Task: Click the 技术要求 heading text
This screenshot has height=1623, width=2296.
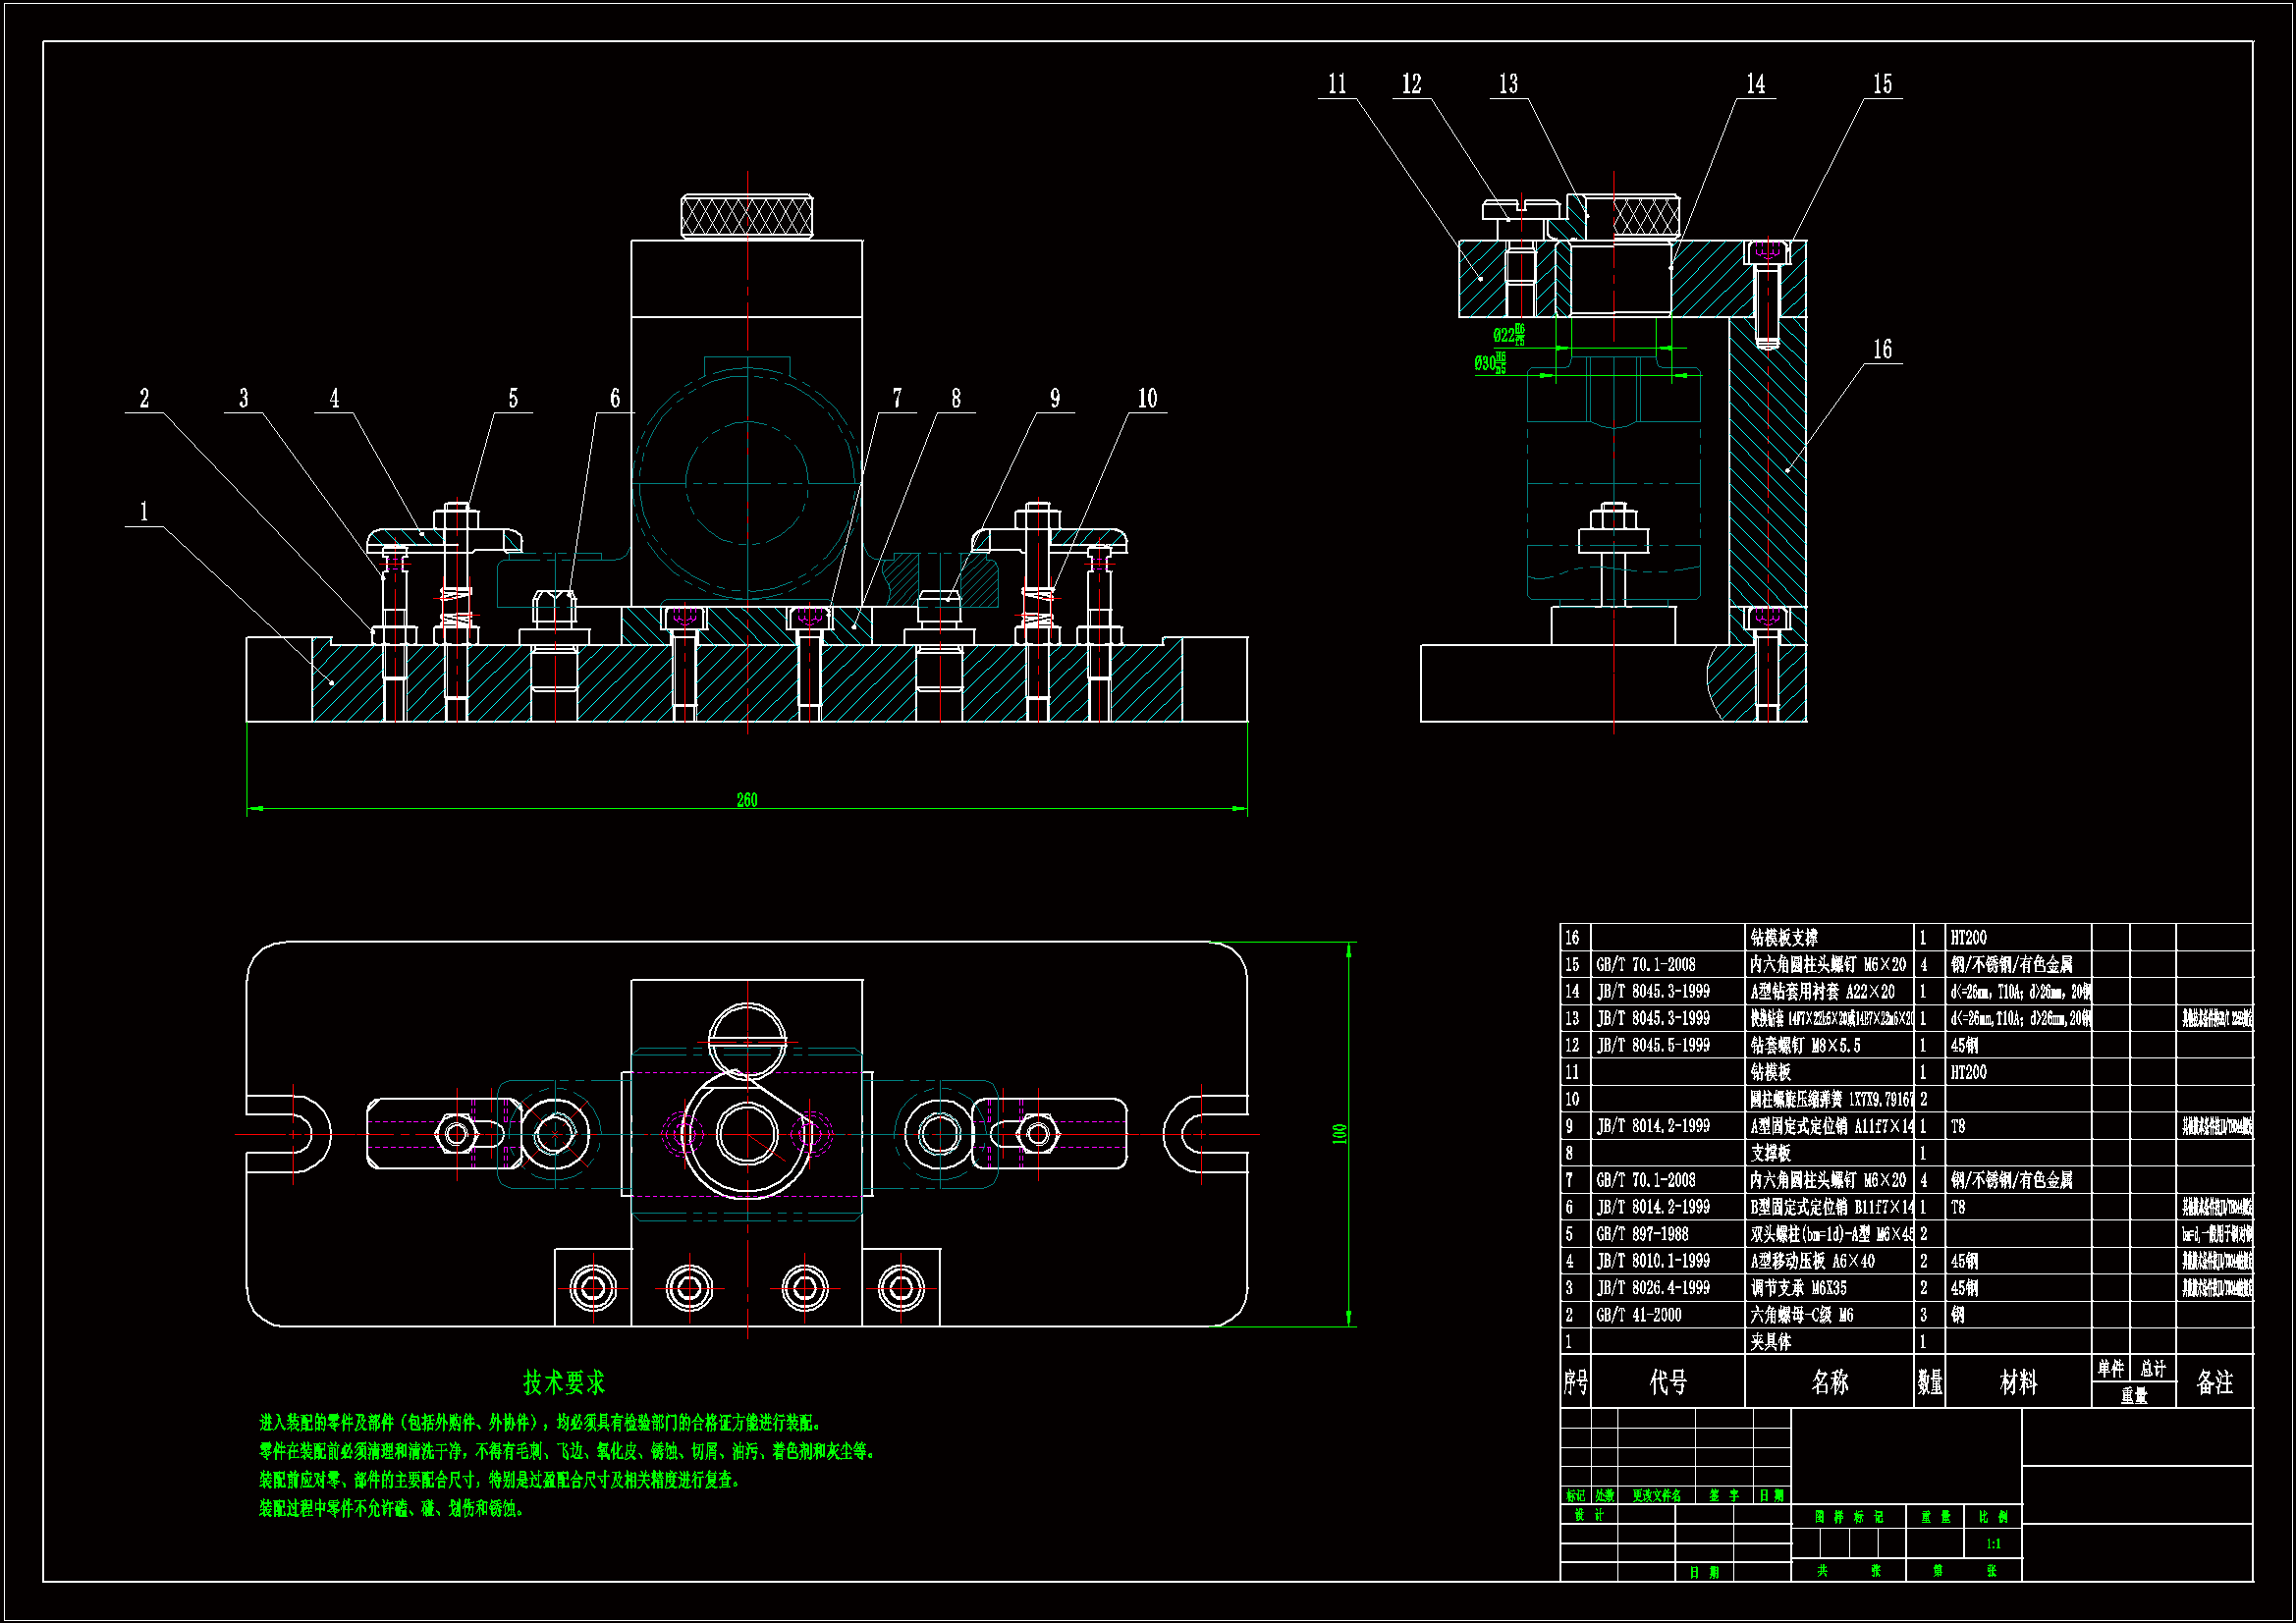Action: click(x=564, y=1383)
